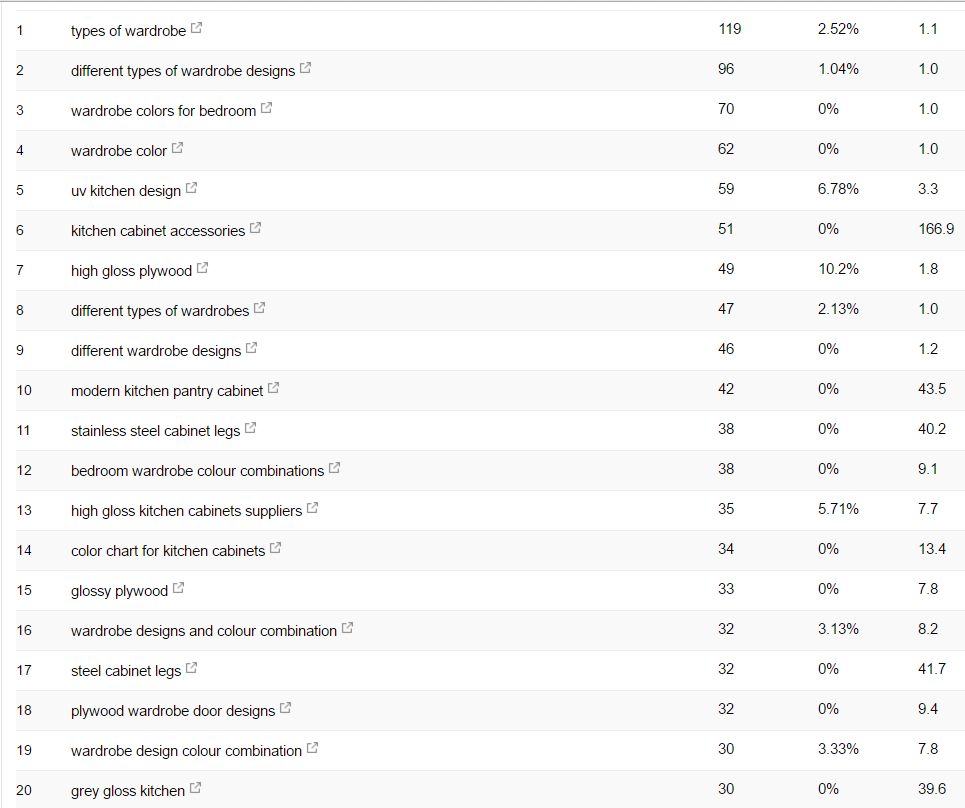The width and height of the screenshot is (965, 808).
Task: Select the different types of wardrobe designs query
Action: click(183, 71)
